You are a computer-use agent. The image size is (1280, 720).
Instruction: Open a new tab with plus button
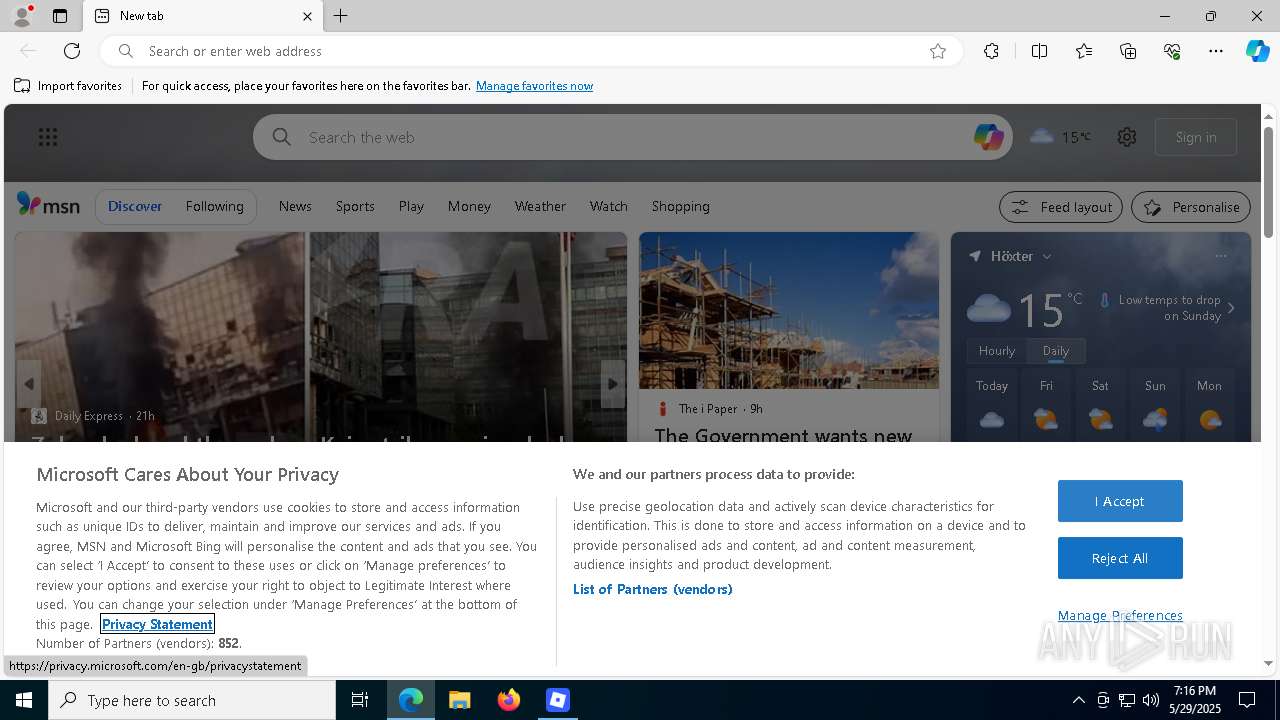pyautogui.click(x=341, y=16)
